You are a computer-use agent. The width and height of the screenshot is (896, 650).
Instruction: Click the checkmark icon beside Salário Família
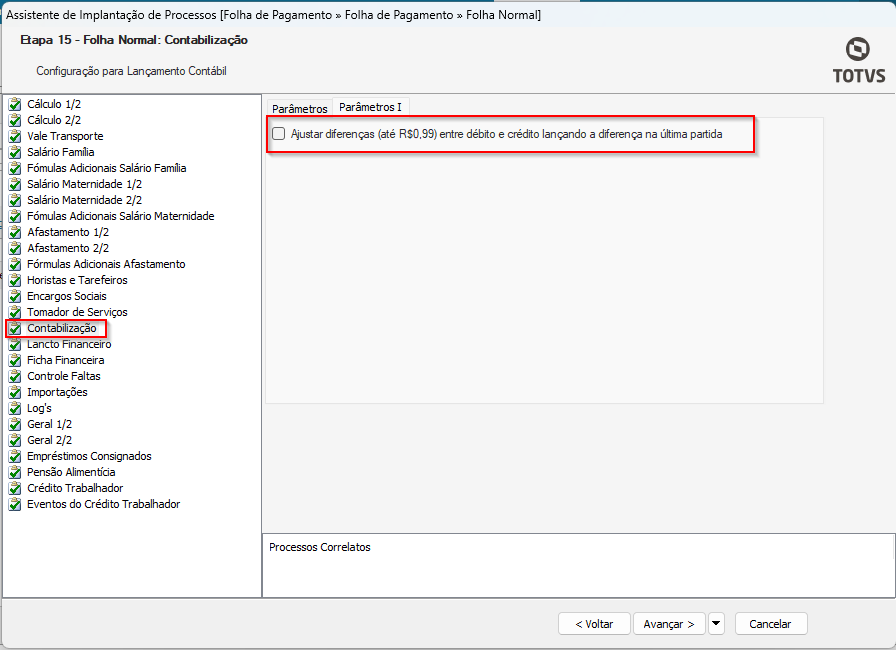click(15, 152)
